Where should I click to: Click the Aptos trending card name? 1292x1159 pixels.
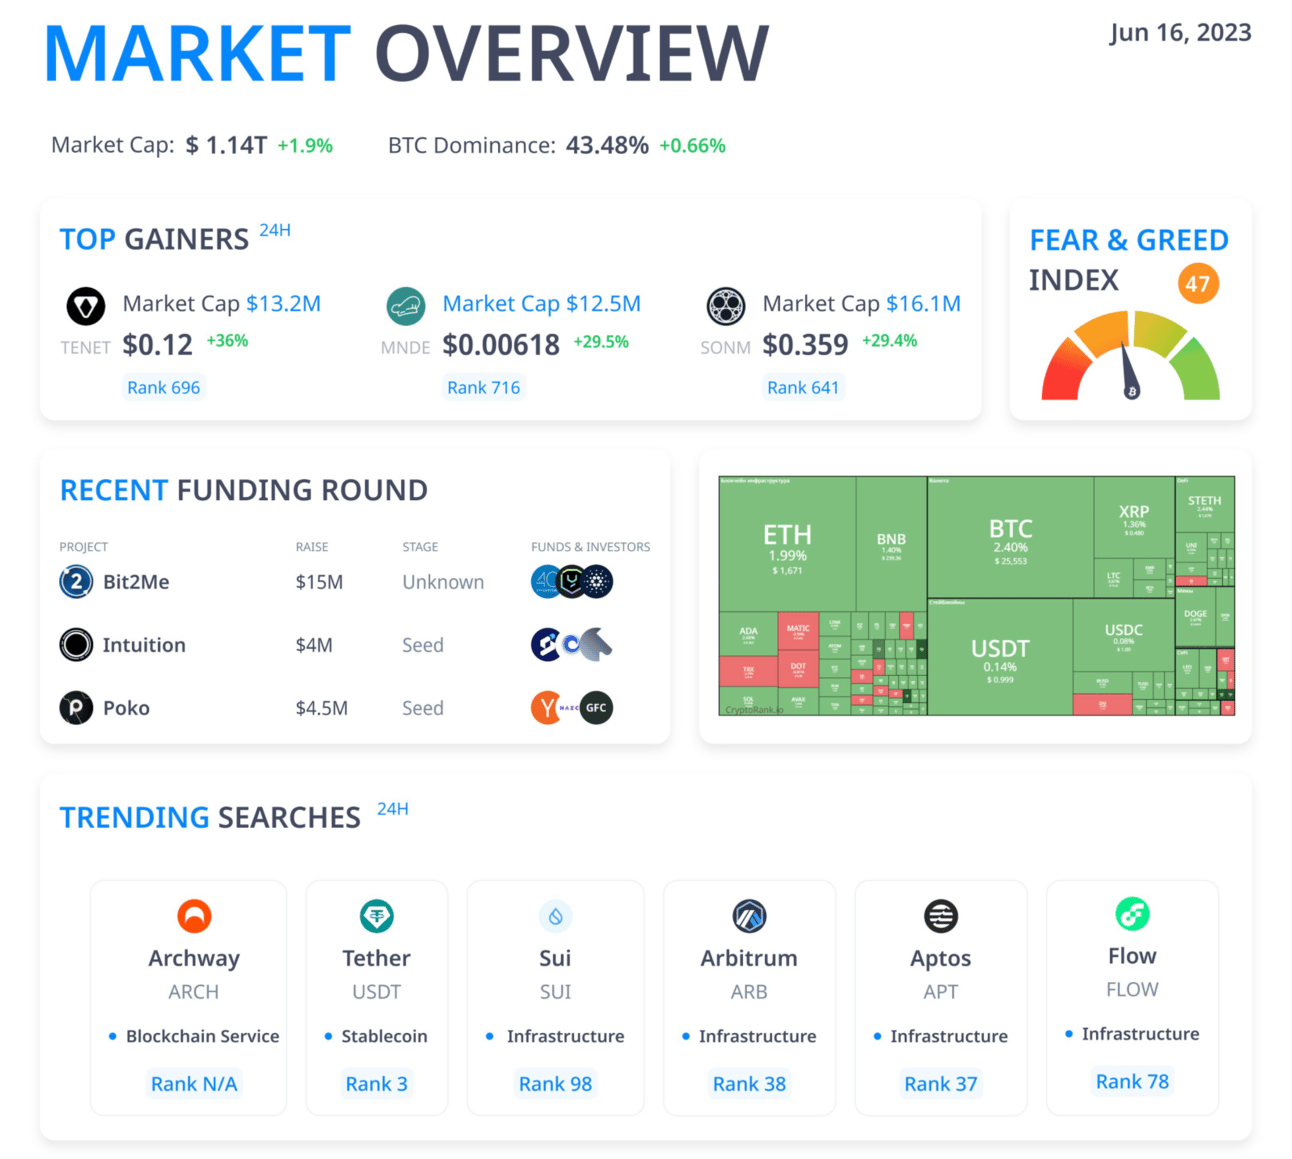pyautogui.click(x=941, y=958)
